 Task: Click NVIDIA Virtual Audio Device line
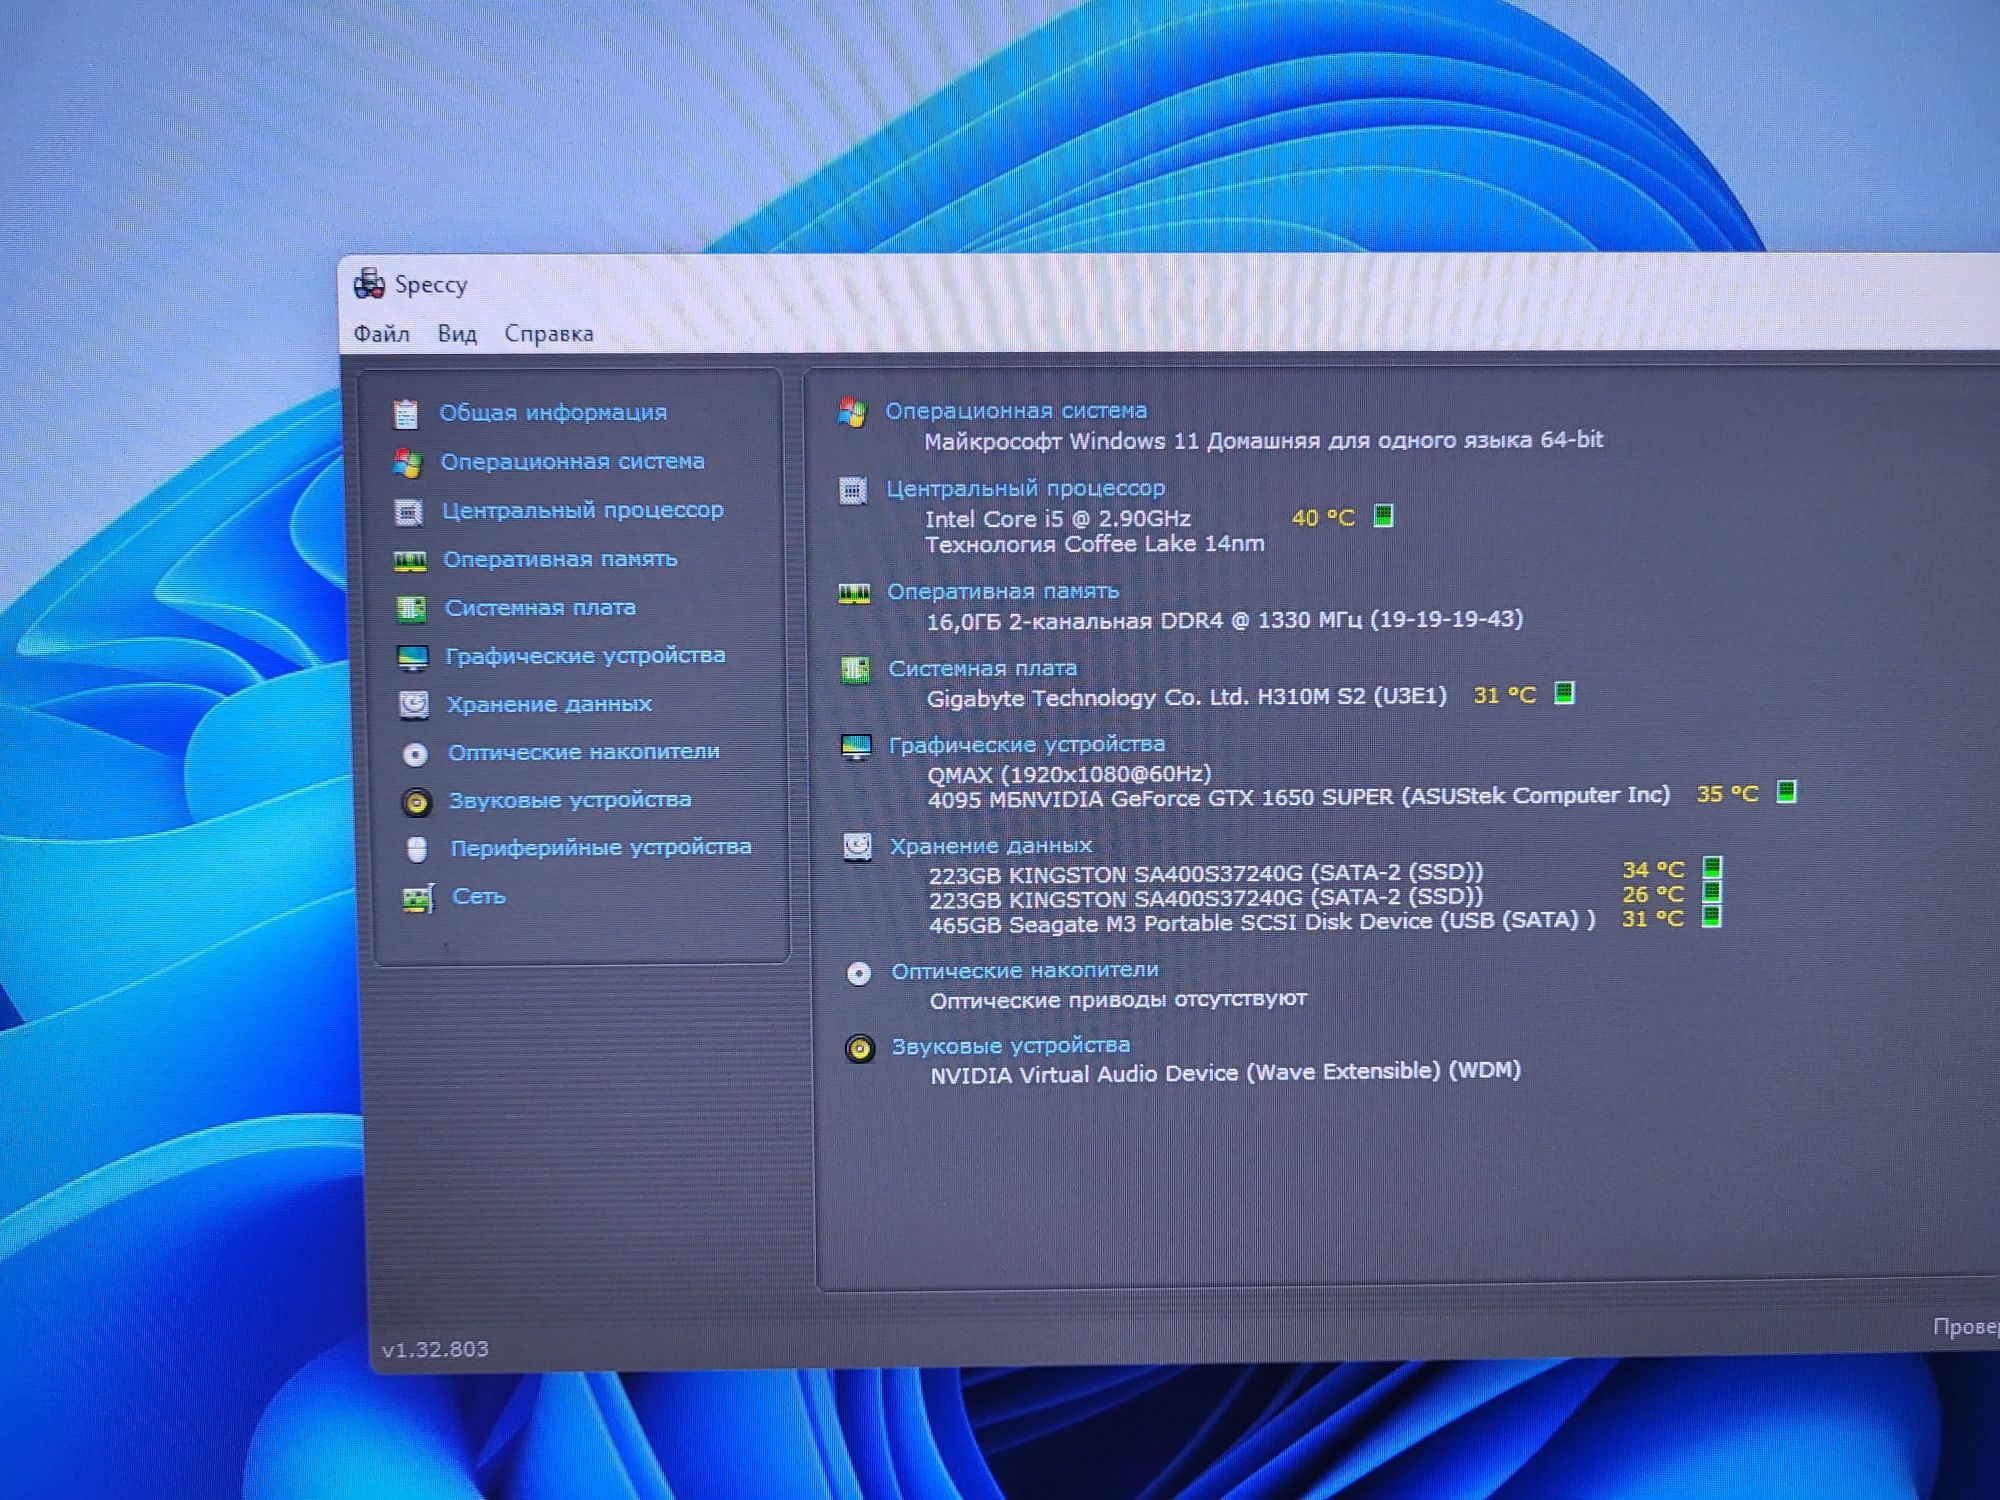coord(1226,1073)
